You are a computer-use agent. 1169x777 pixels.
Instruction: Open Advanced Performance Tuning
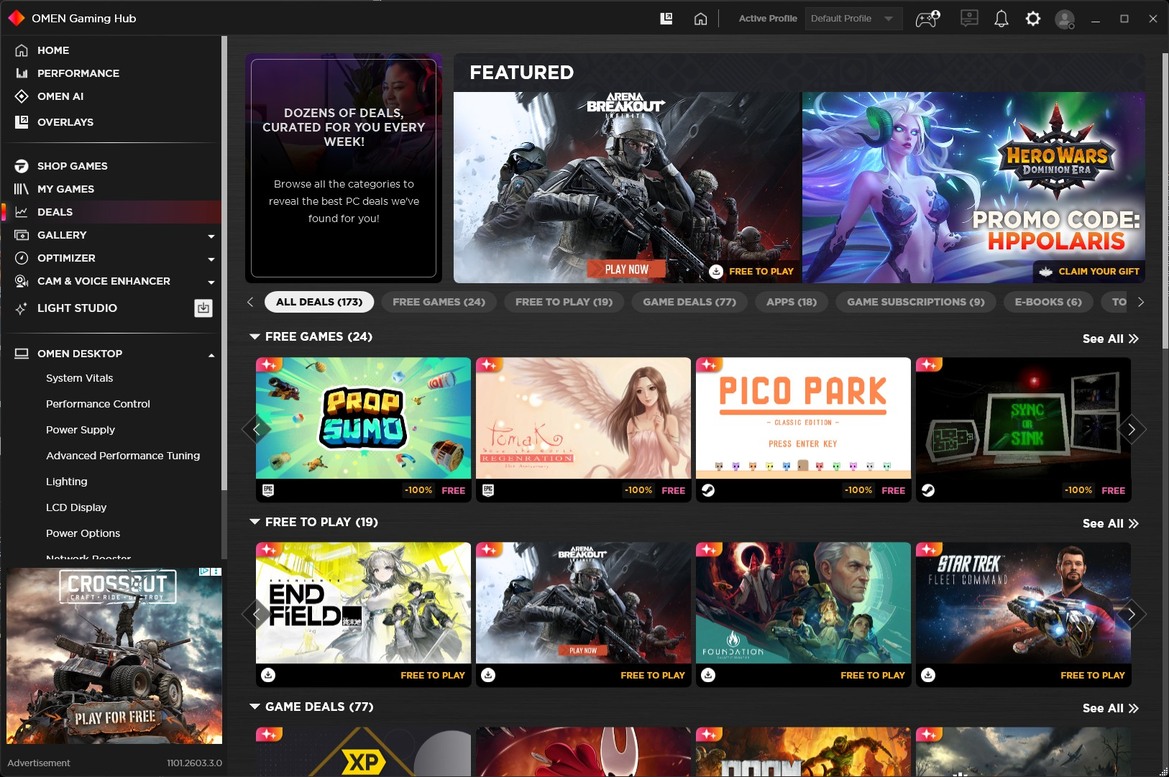pos(123,456)
